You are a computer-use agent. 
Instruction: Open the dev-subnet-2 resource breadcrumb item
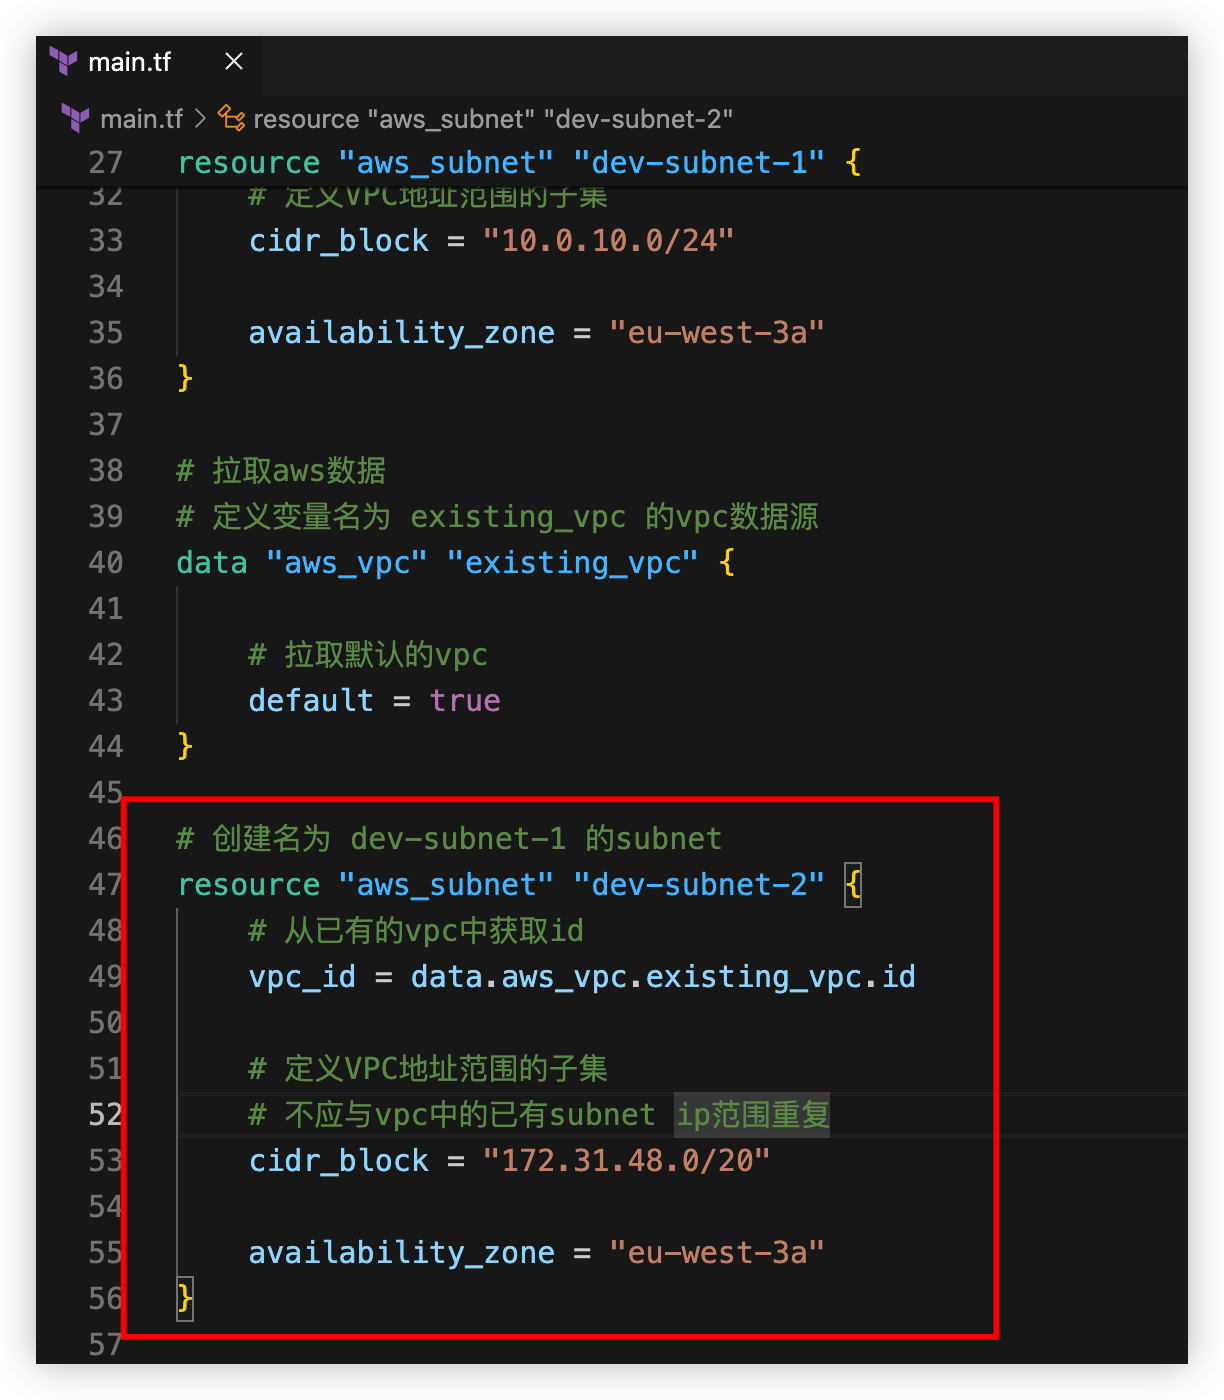point(492,119)
